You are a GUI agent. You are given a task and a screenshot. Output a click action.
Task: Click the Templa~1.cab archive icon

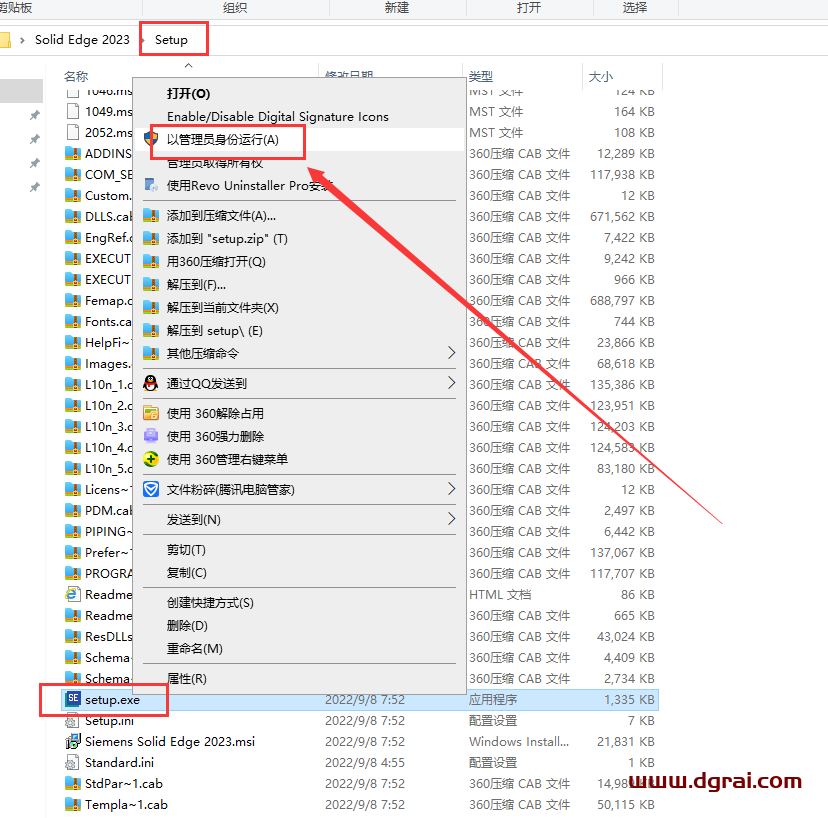73,805
